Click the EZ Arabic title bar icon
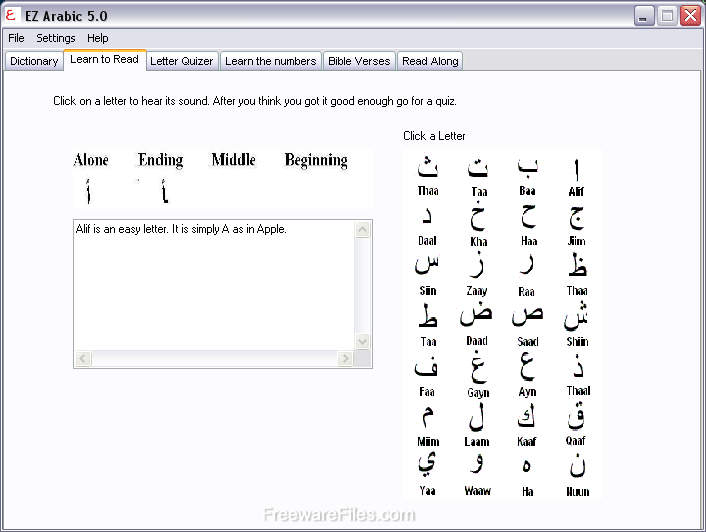 [x=11, y=15]
